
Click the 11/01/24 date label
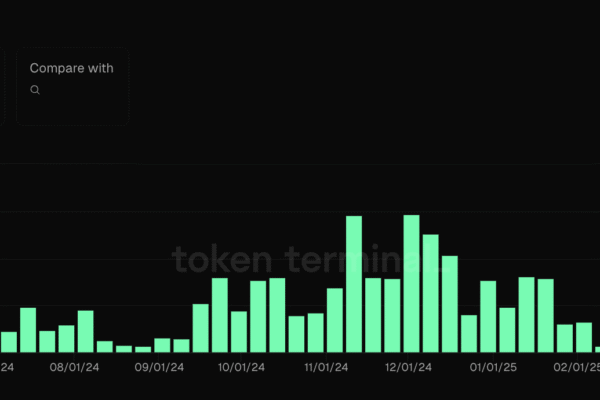click(325, 368)
